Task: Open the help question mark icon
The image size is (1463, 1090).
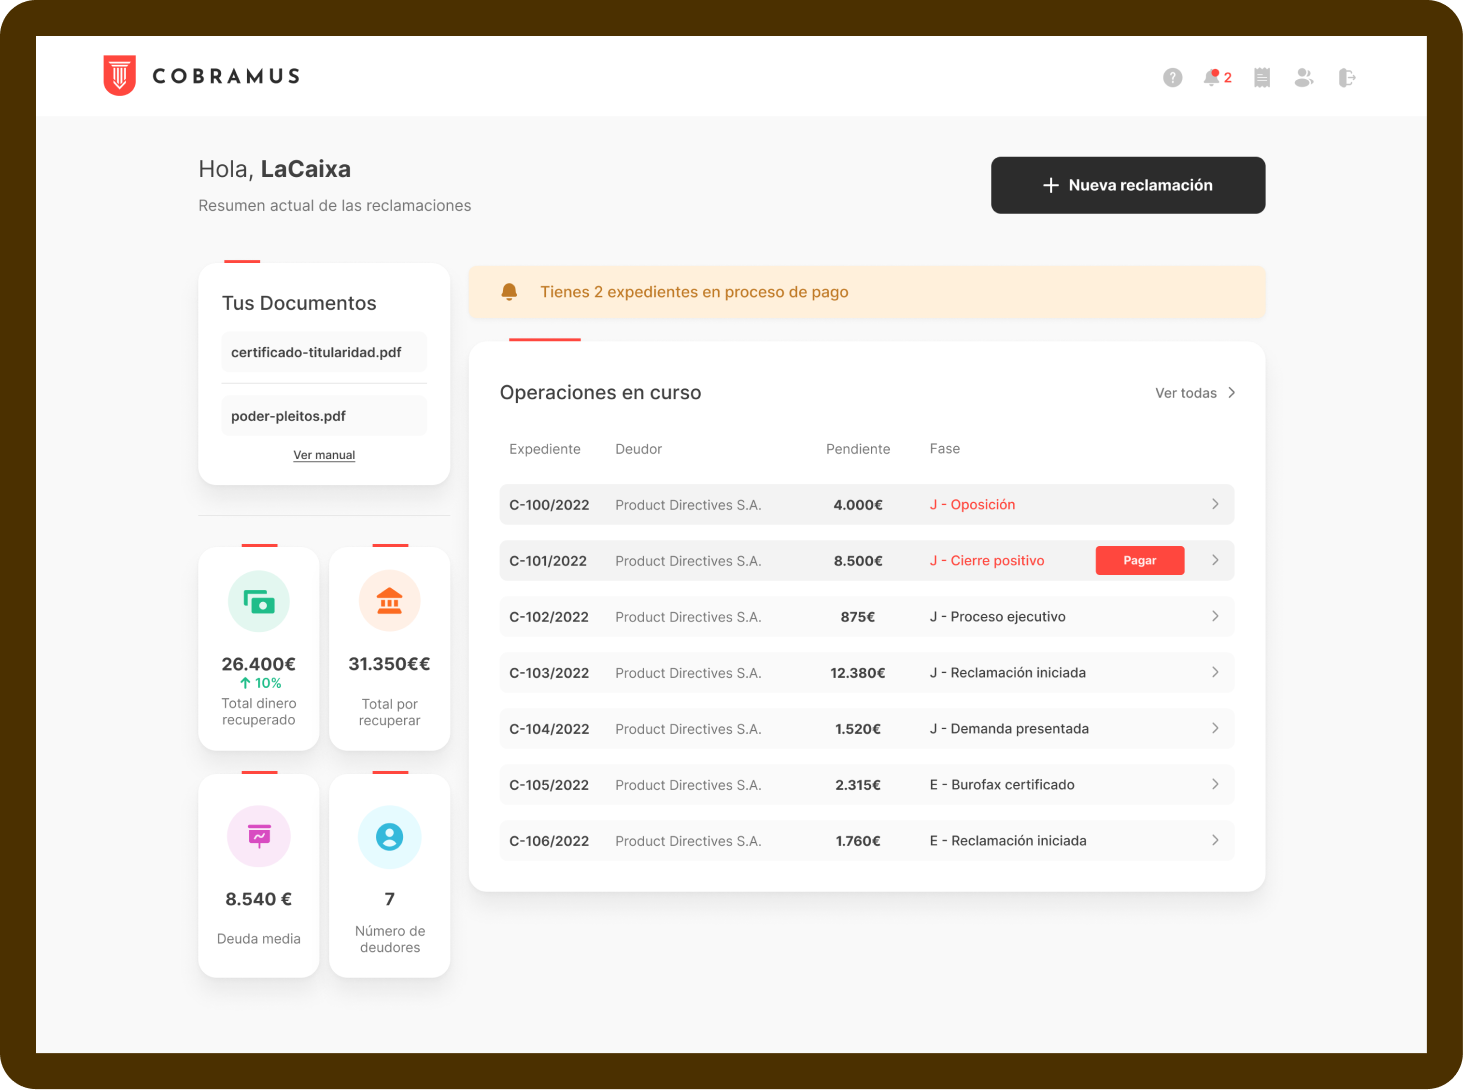Action: tap(1173, 77)
